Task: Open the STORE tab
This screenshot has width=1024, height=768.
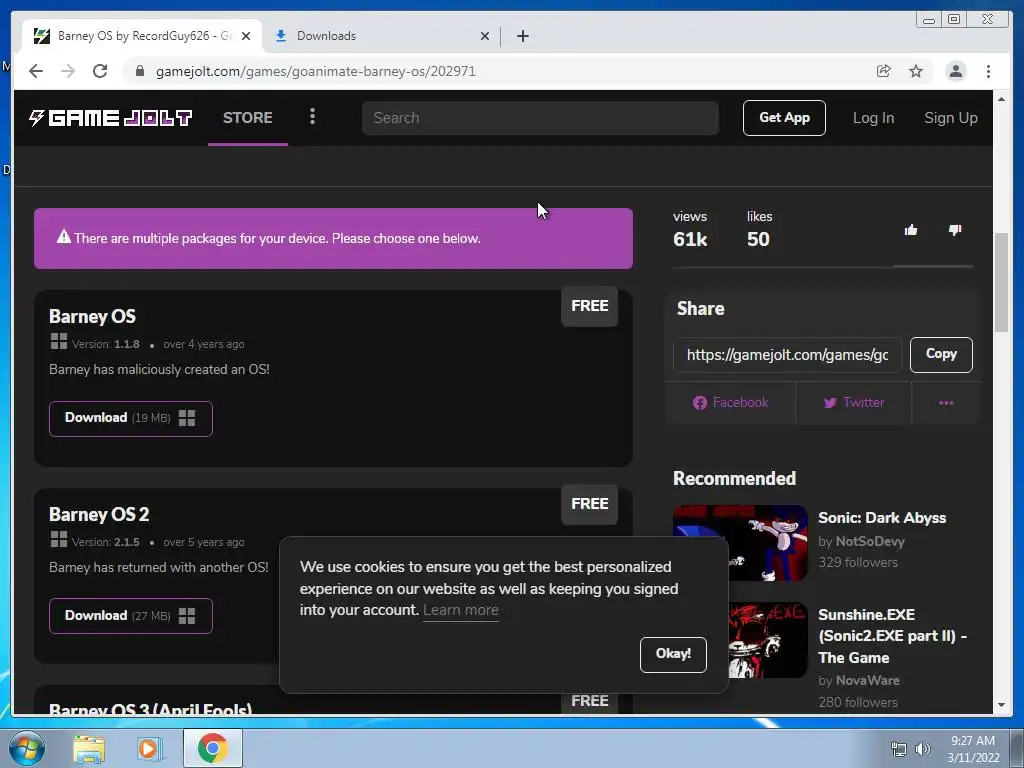Action: point(248,118)
